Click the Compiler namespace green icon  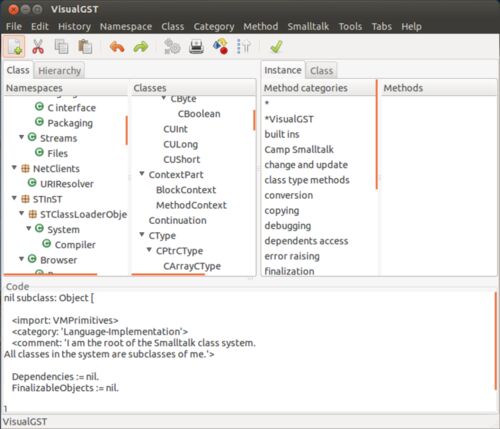47,244
